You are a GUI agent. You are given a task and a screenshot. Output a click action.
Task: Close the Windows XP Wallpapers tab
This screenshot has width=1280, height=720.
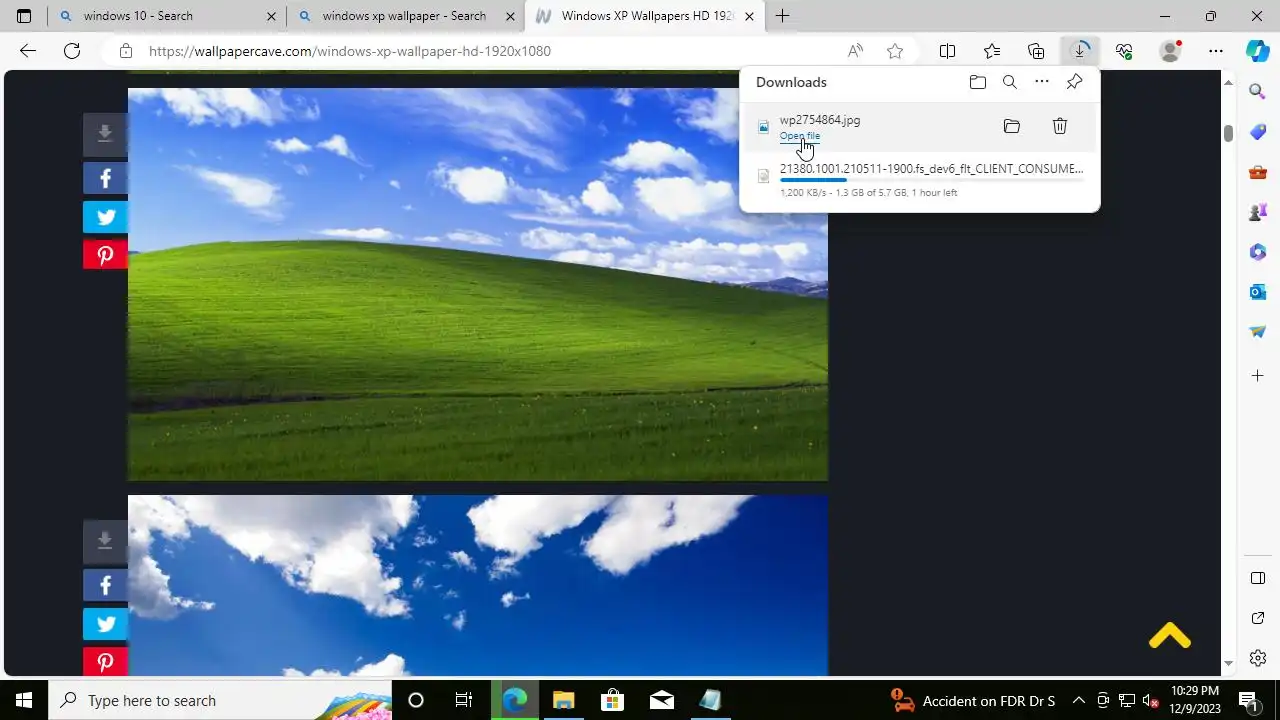[749, 16]
